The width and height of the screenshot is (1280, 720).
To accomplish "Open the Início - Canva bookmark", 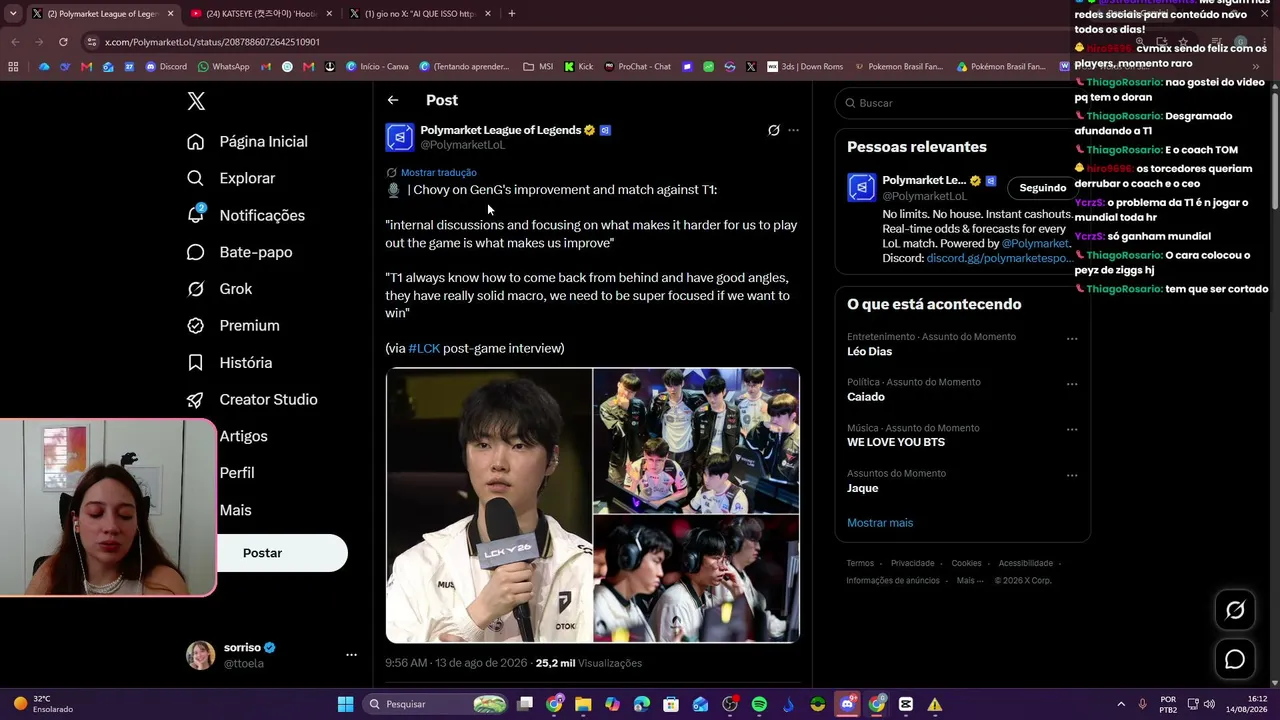I will [x=377, y=67].
